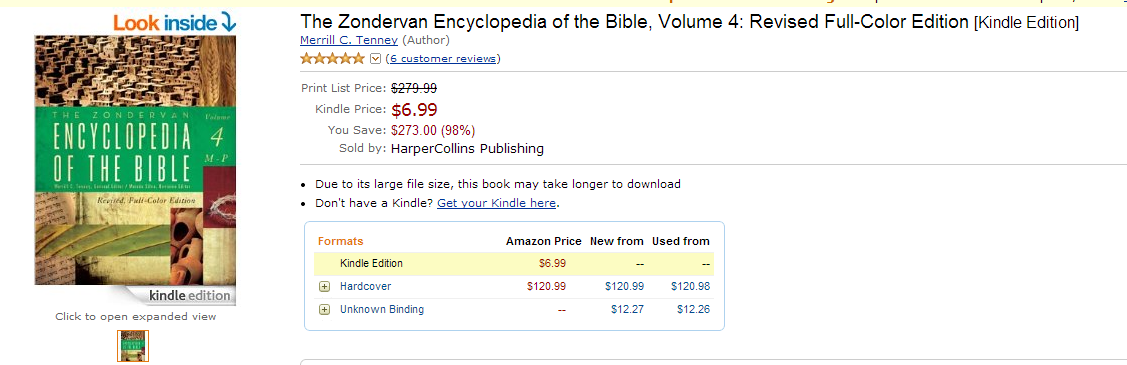Click the Merrill C. Tenney author link

349,40
